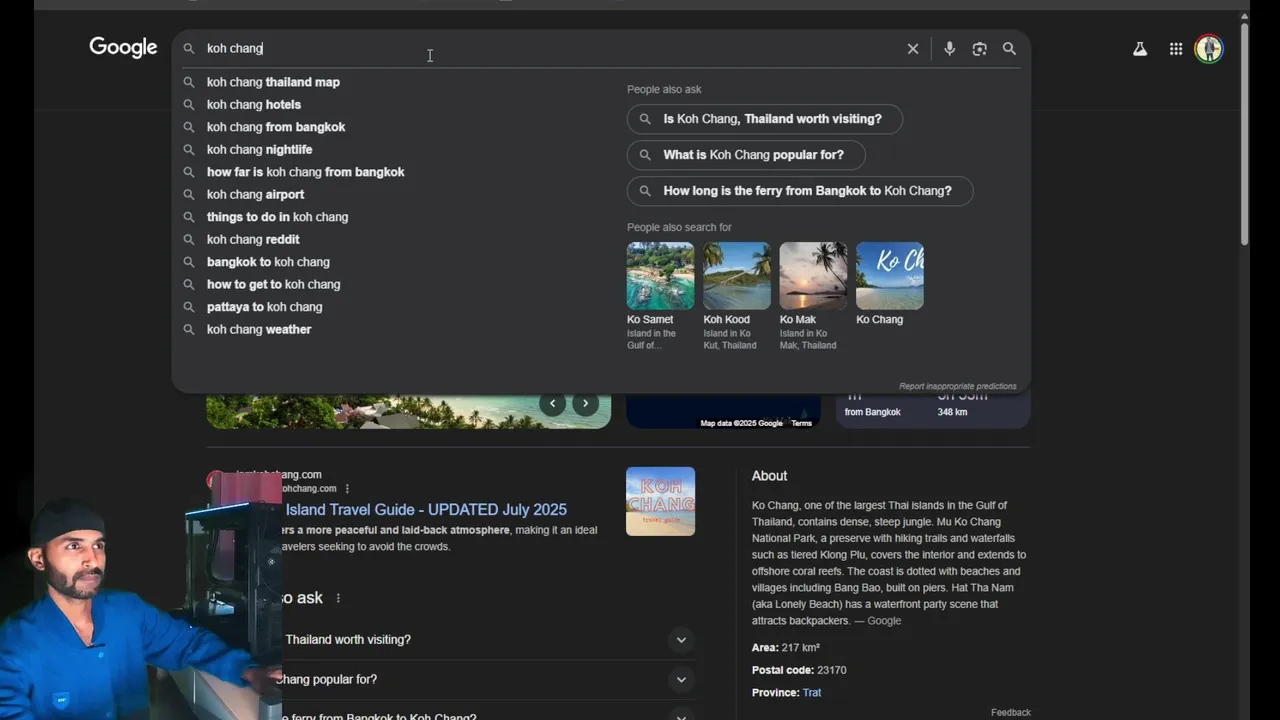The width and height of the screenshot is (1280, 720).
Task: Pick suggestion koh chang weather
Action: pyautogui.click(x=259, y=329)
